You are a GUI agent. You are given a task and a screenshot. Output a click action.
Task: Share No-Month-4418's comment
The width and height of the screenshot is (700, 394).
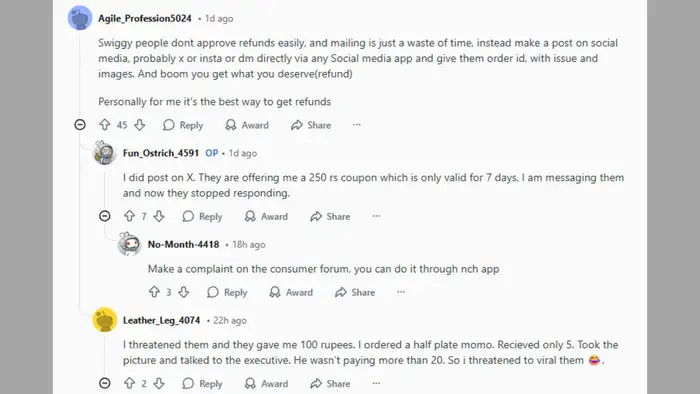click(x=355, y=292)
